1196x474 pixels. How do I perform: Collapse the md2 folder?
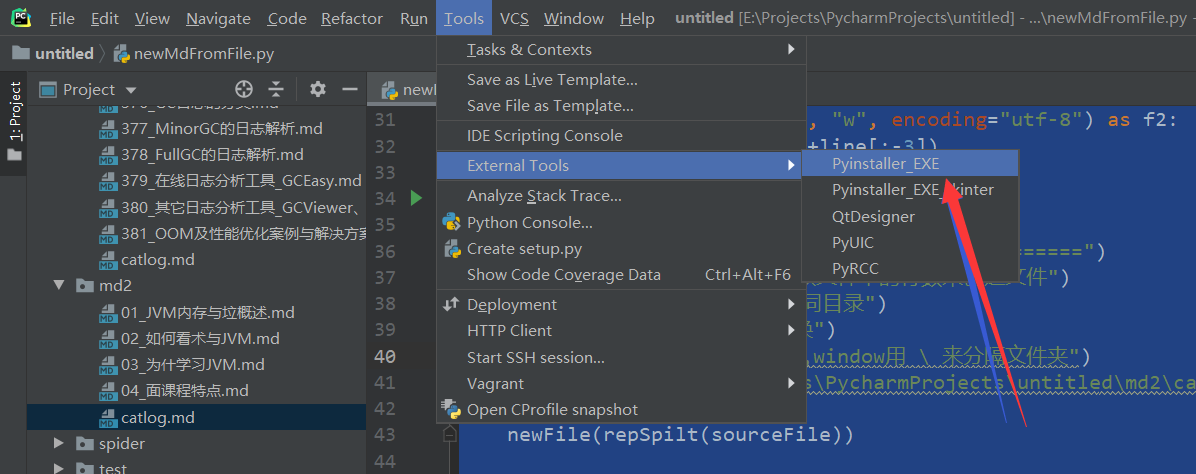(x=59, y=286)
